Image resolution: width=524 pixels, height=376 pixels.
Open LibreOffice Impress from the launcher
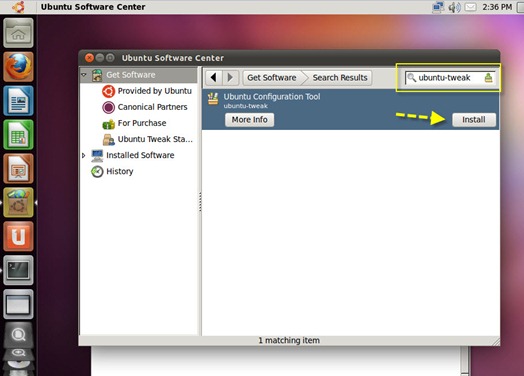(18, 168)
